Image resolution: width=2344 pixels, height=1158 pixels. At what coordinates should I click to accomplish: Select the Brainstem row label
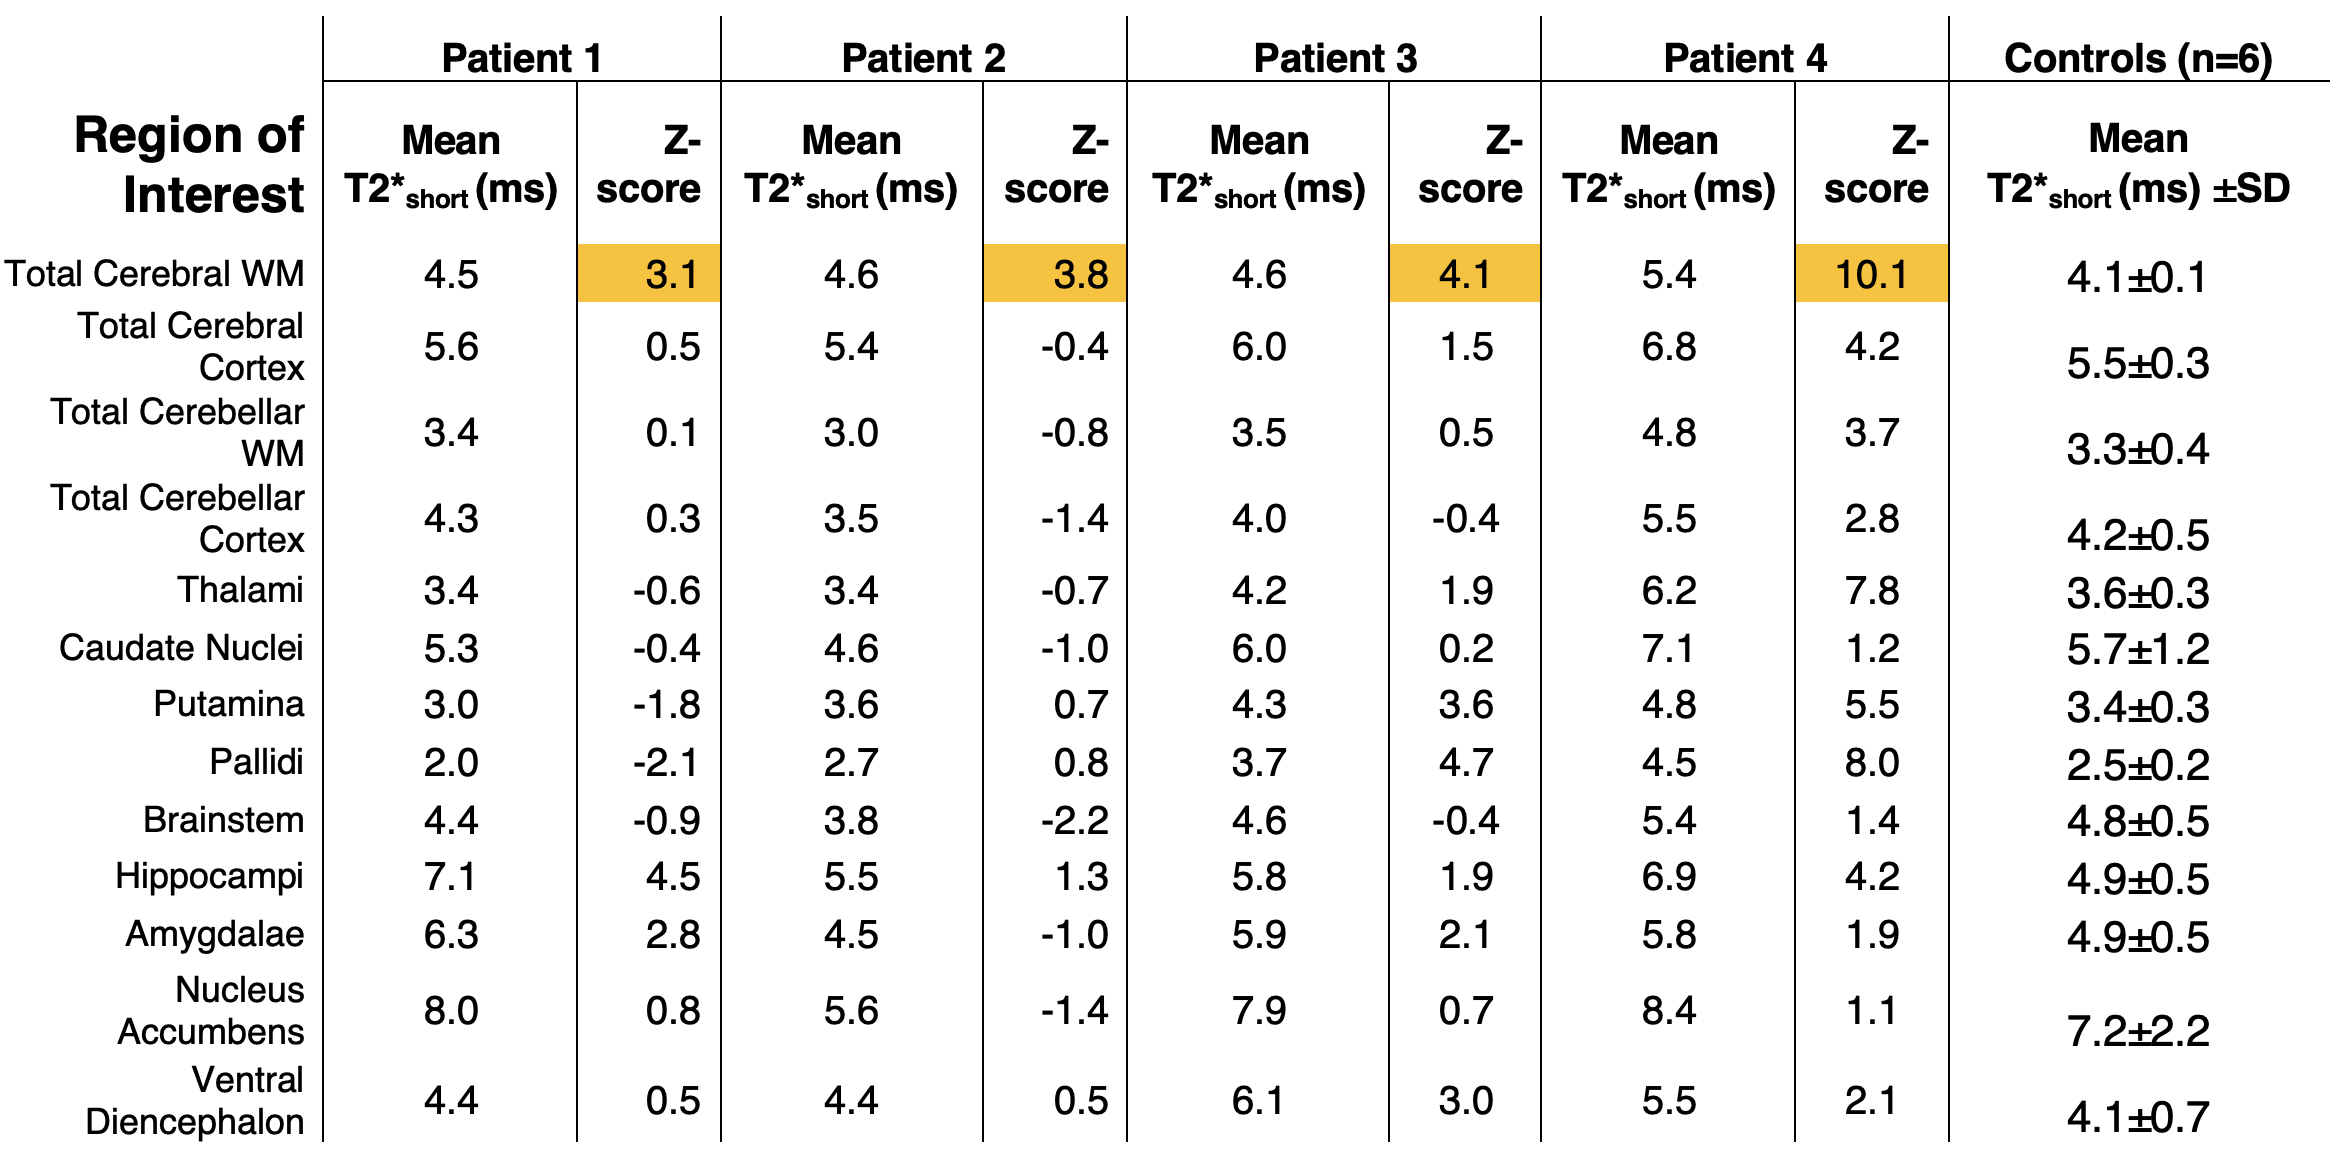[x=223, y=820]
